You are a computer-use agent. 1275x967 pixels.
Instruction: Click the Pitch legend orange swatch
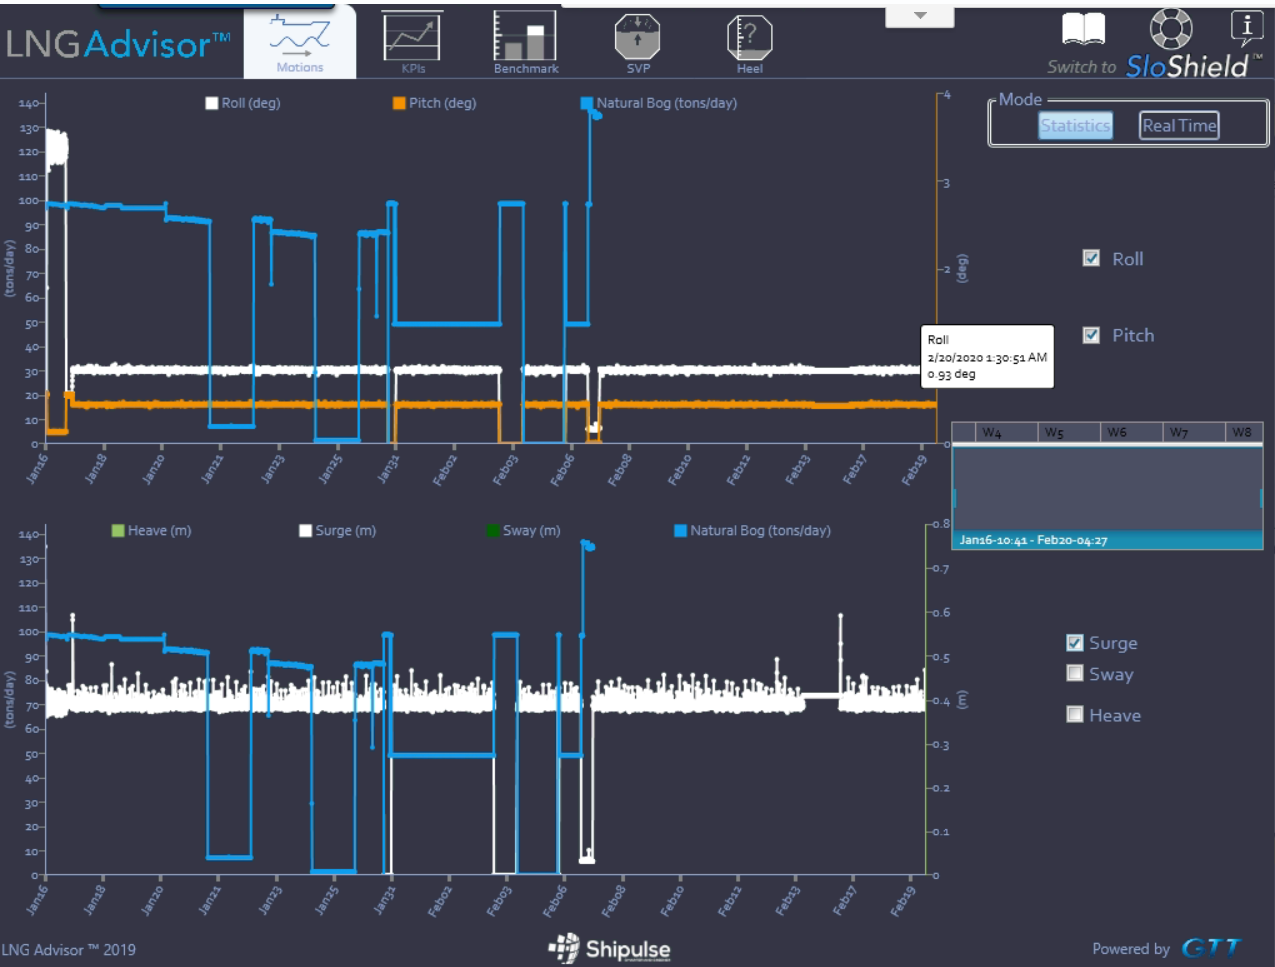pos(399,103)
